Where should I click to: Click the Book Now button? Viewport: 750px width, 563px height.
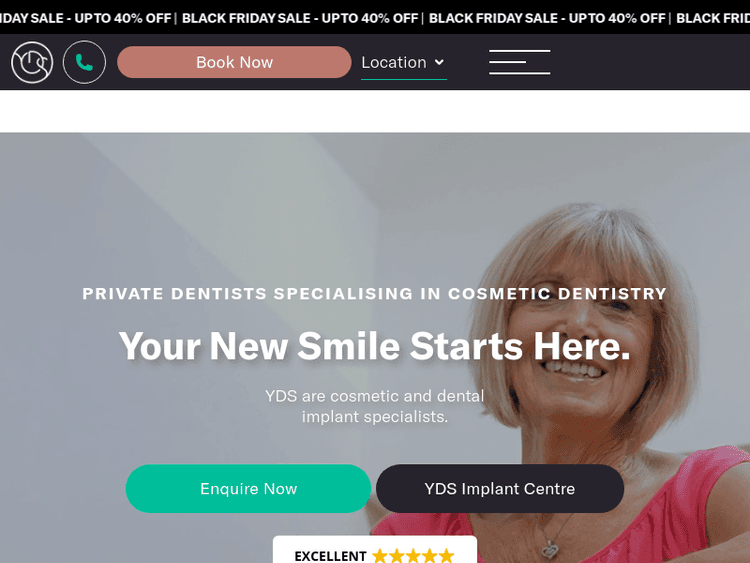pos(234,62)
